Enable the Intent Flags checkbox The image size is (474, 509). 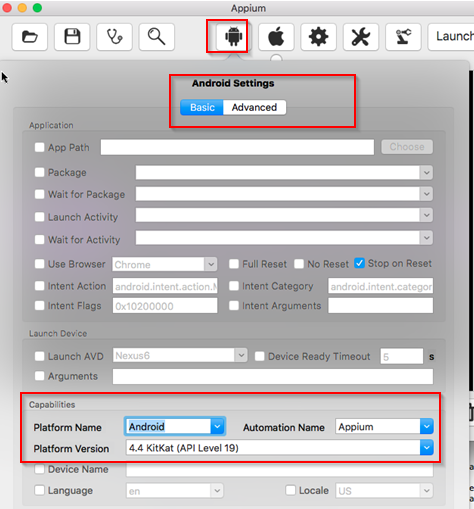coord(40,306)
